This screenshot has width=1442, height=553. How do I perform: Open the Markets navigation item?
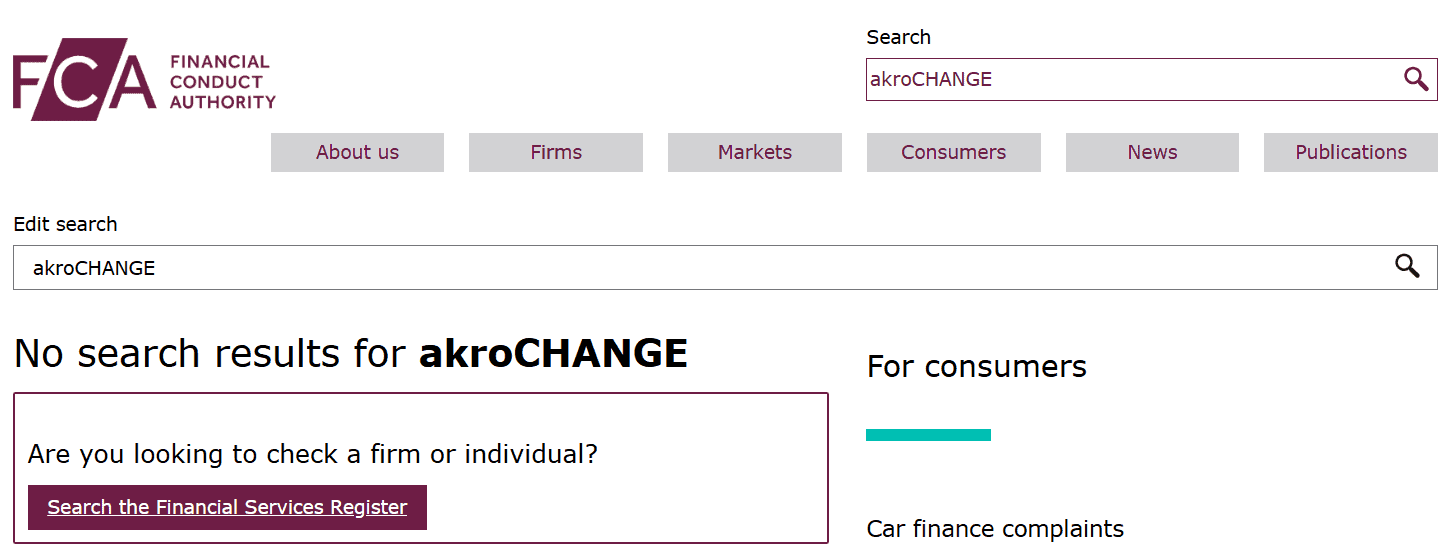point(754,152)
